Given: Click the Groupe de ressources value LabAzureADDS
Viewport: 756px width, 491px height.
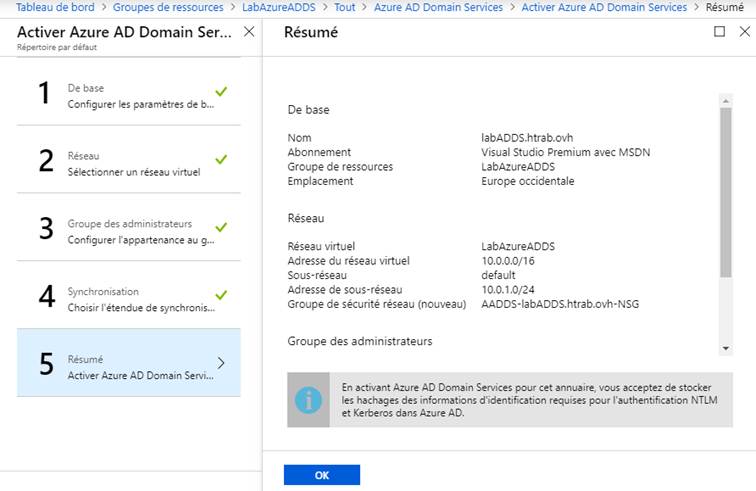Looking at the screenshot, I should 518,166.
